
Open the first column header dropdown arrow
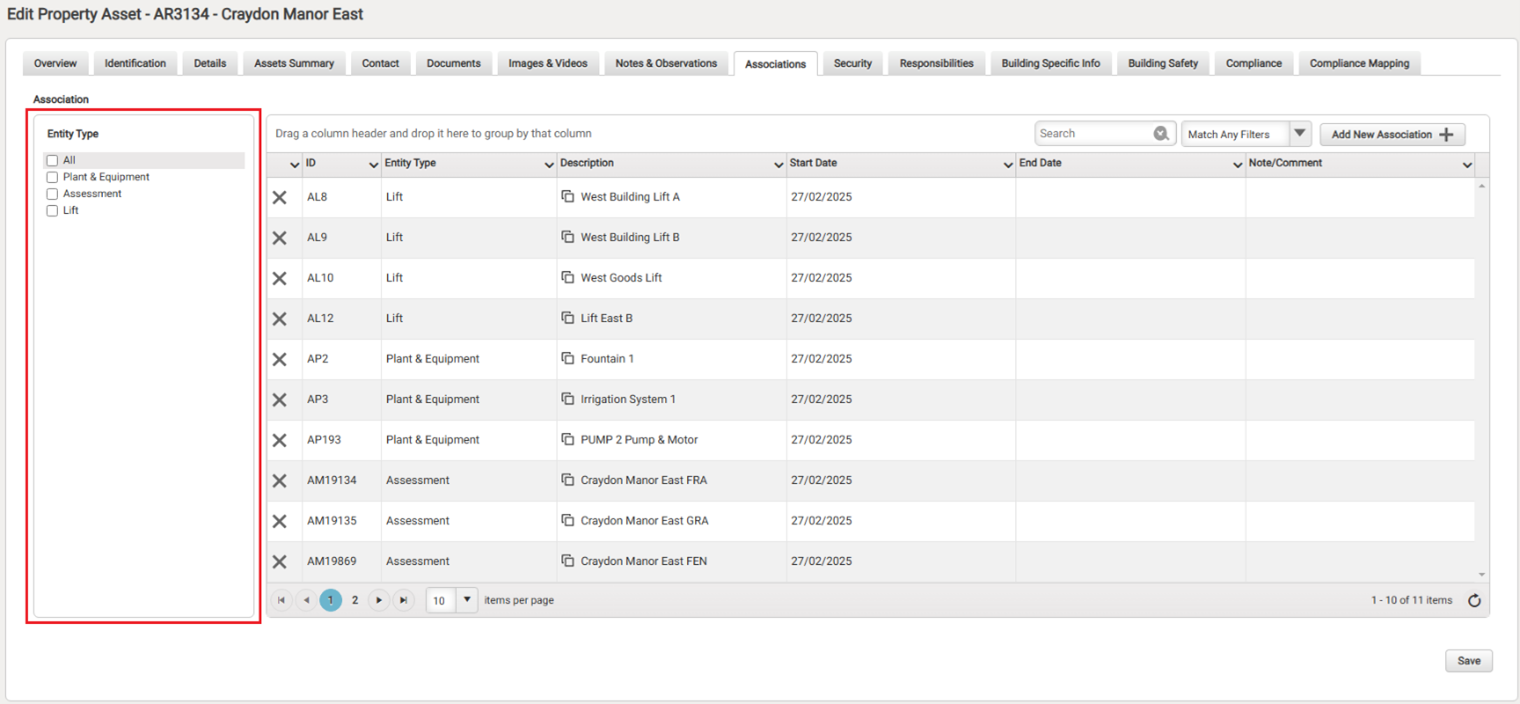[295, 165]
